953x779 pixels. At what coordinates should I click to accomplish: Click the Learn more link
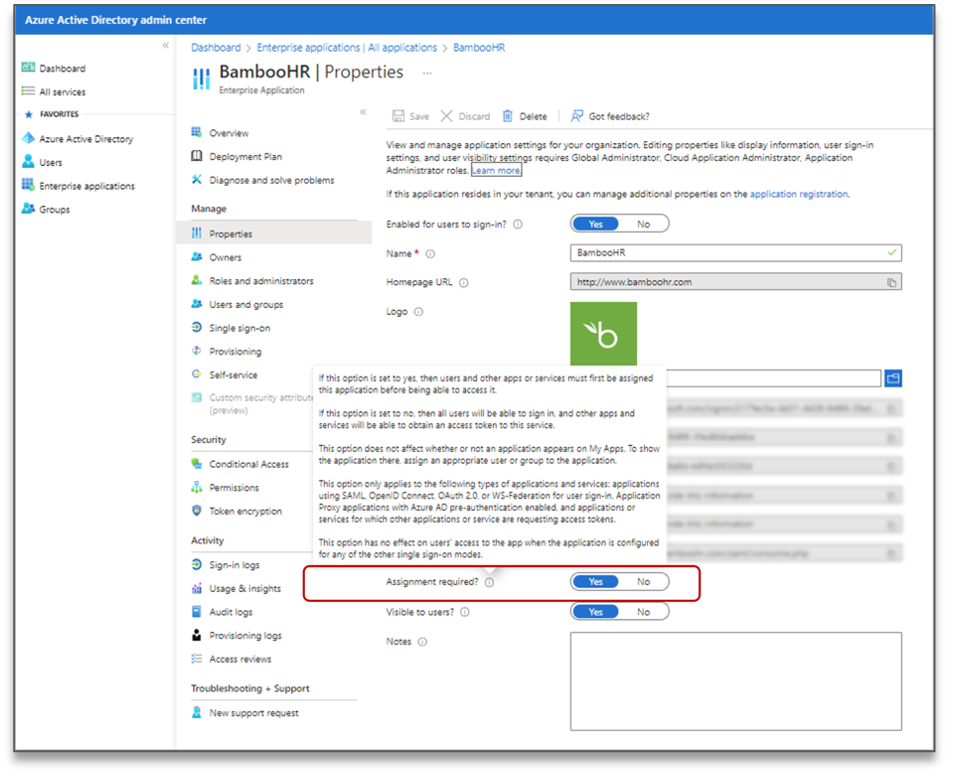[x=497, y=171]
